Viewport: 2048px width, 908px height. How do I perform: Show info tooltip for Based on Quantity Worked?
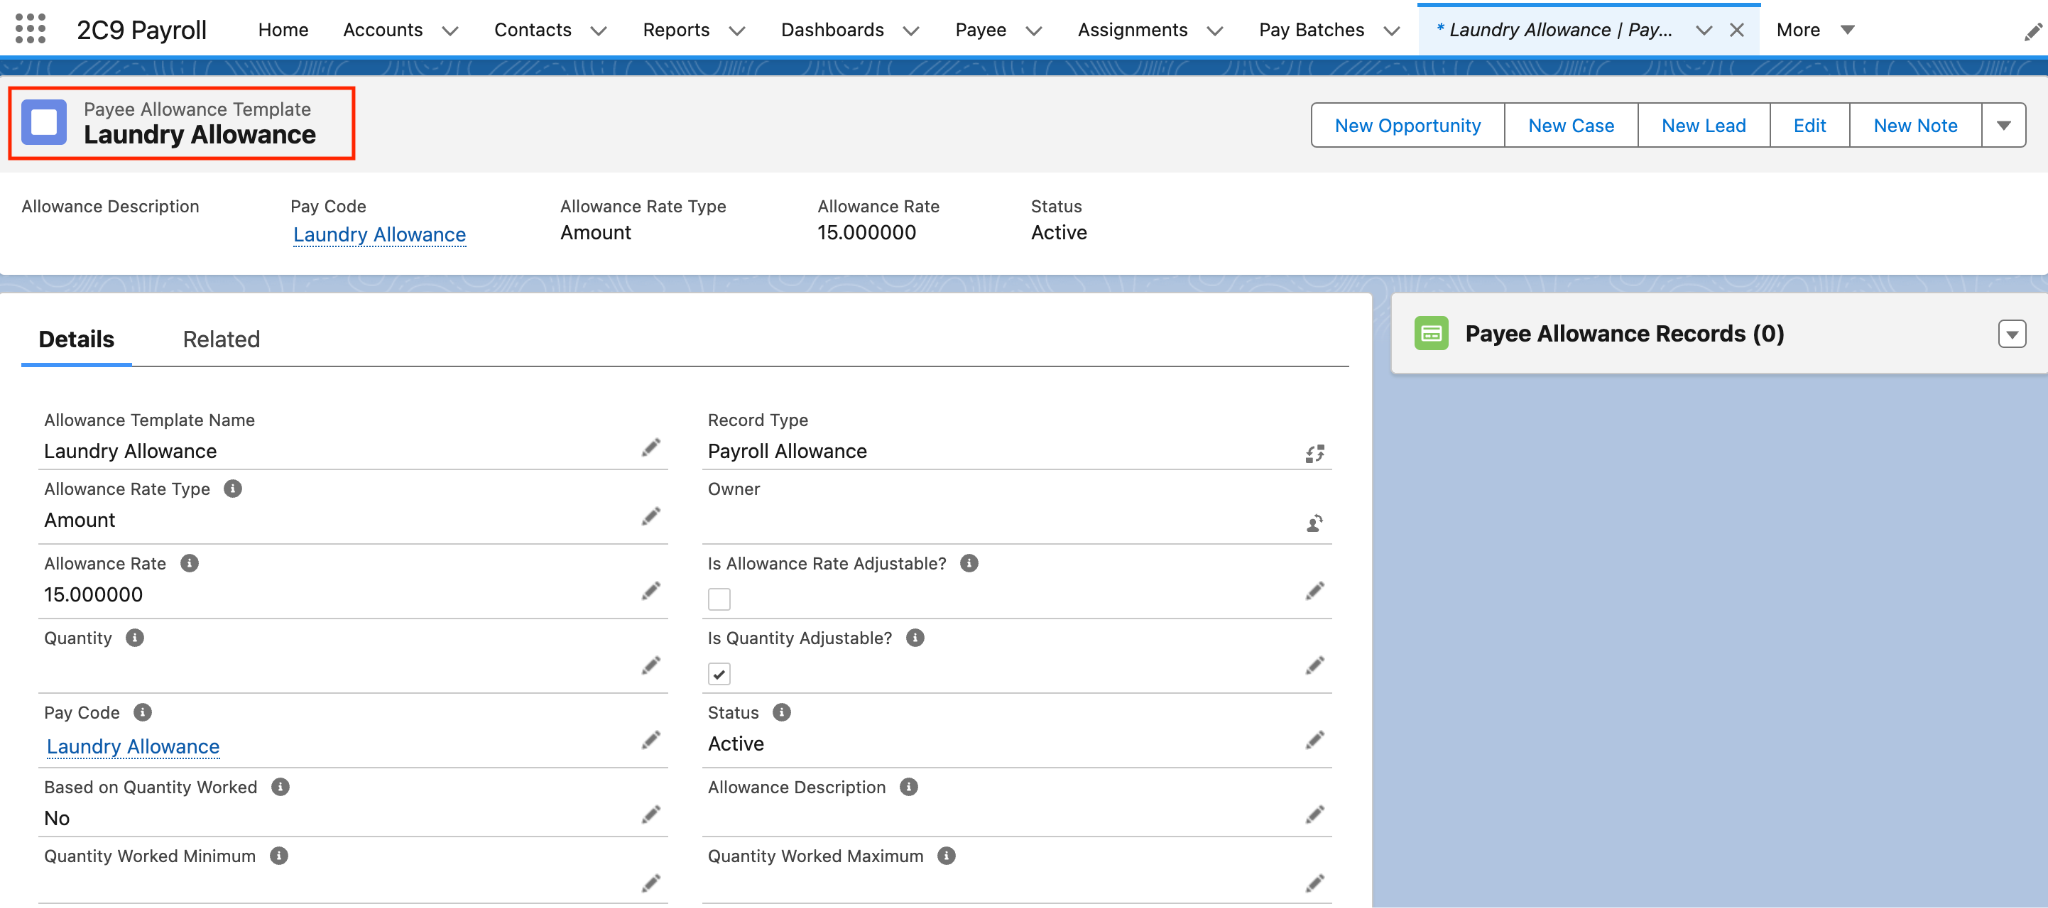(281, 787)
